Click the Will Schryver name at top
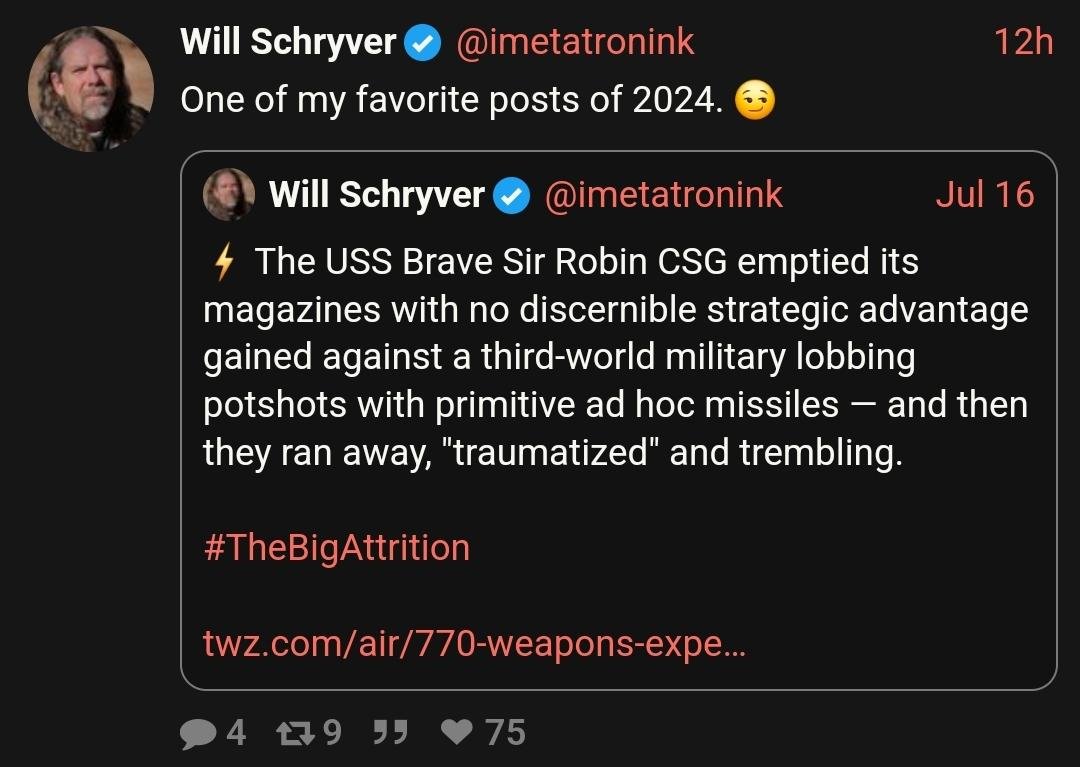The height and width of the screenshot is (767, 1080). (288, 42)
